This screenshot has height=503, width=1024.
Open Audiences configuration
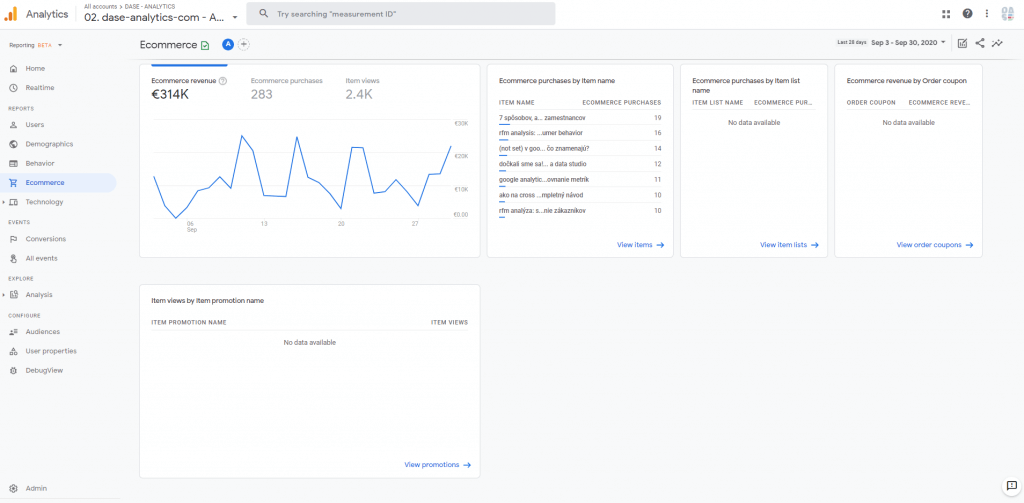pos(42,332)
